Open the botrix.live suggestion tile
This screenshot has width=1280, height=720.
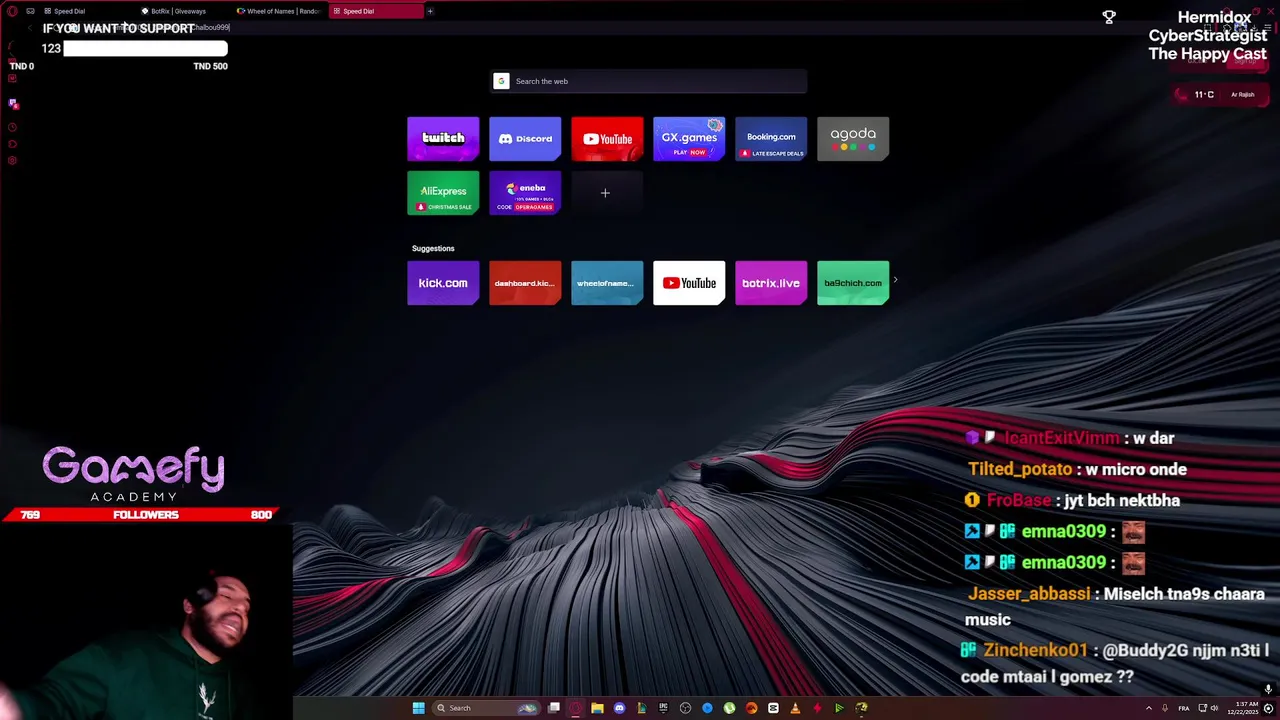(x=771, y=283)
